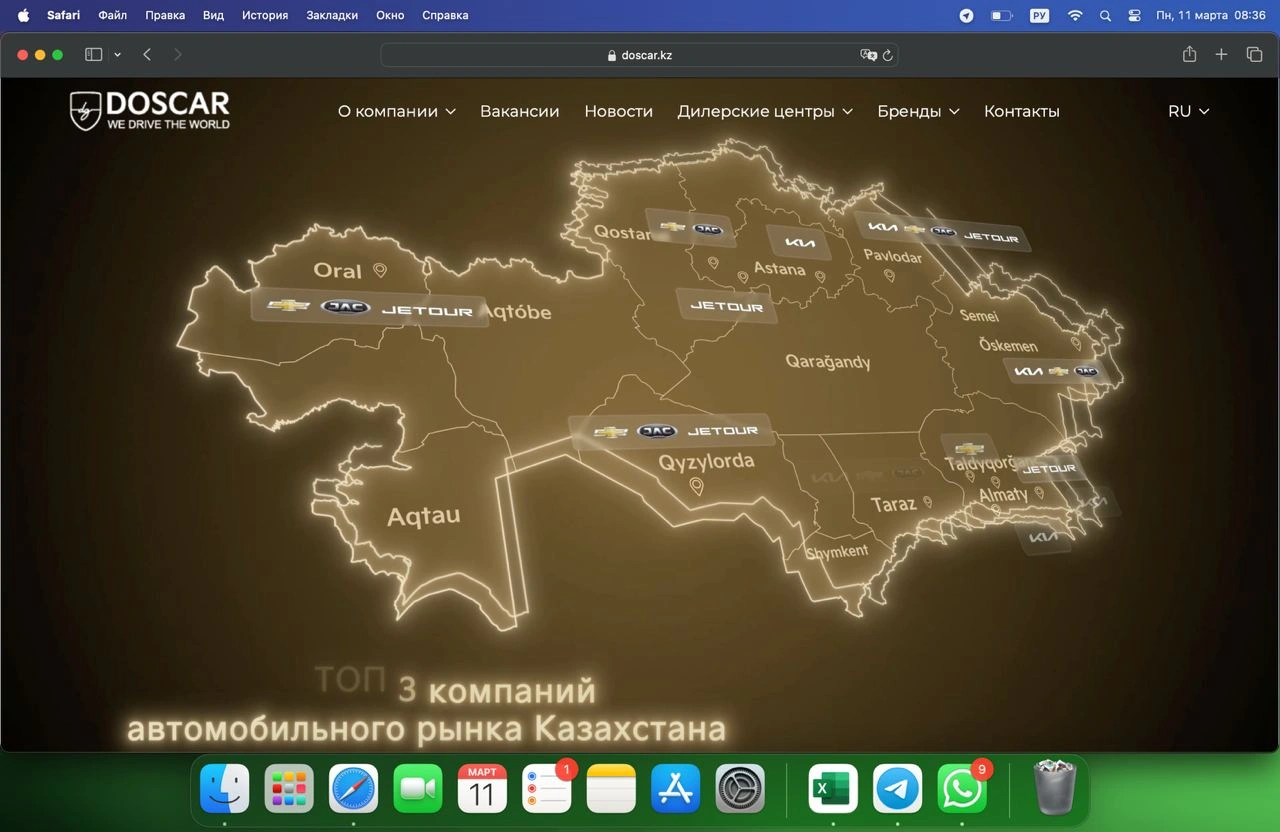This screenshot has width=1280, height=832.
Task: Switch the РУ input source
Action: 1039,15
